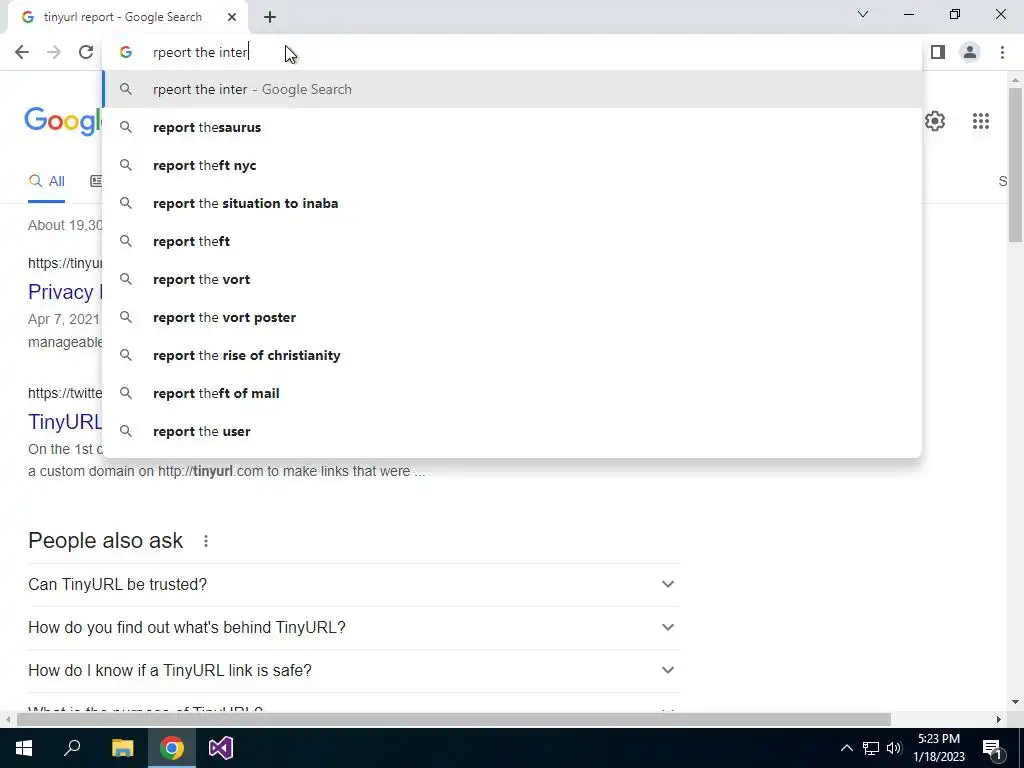
Task: Select 'rpeort the inter - Google Search' suggestion
Action: (x=513, y=89)
